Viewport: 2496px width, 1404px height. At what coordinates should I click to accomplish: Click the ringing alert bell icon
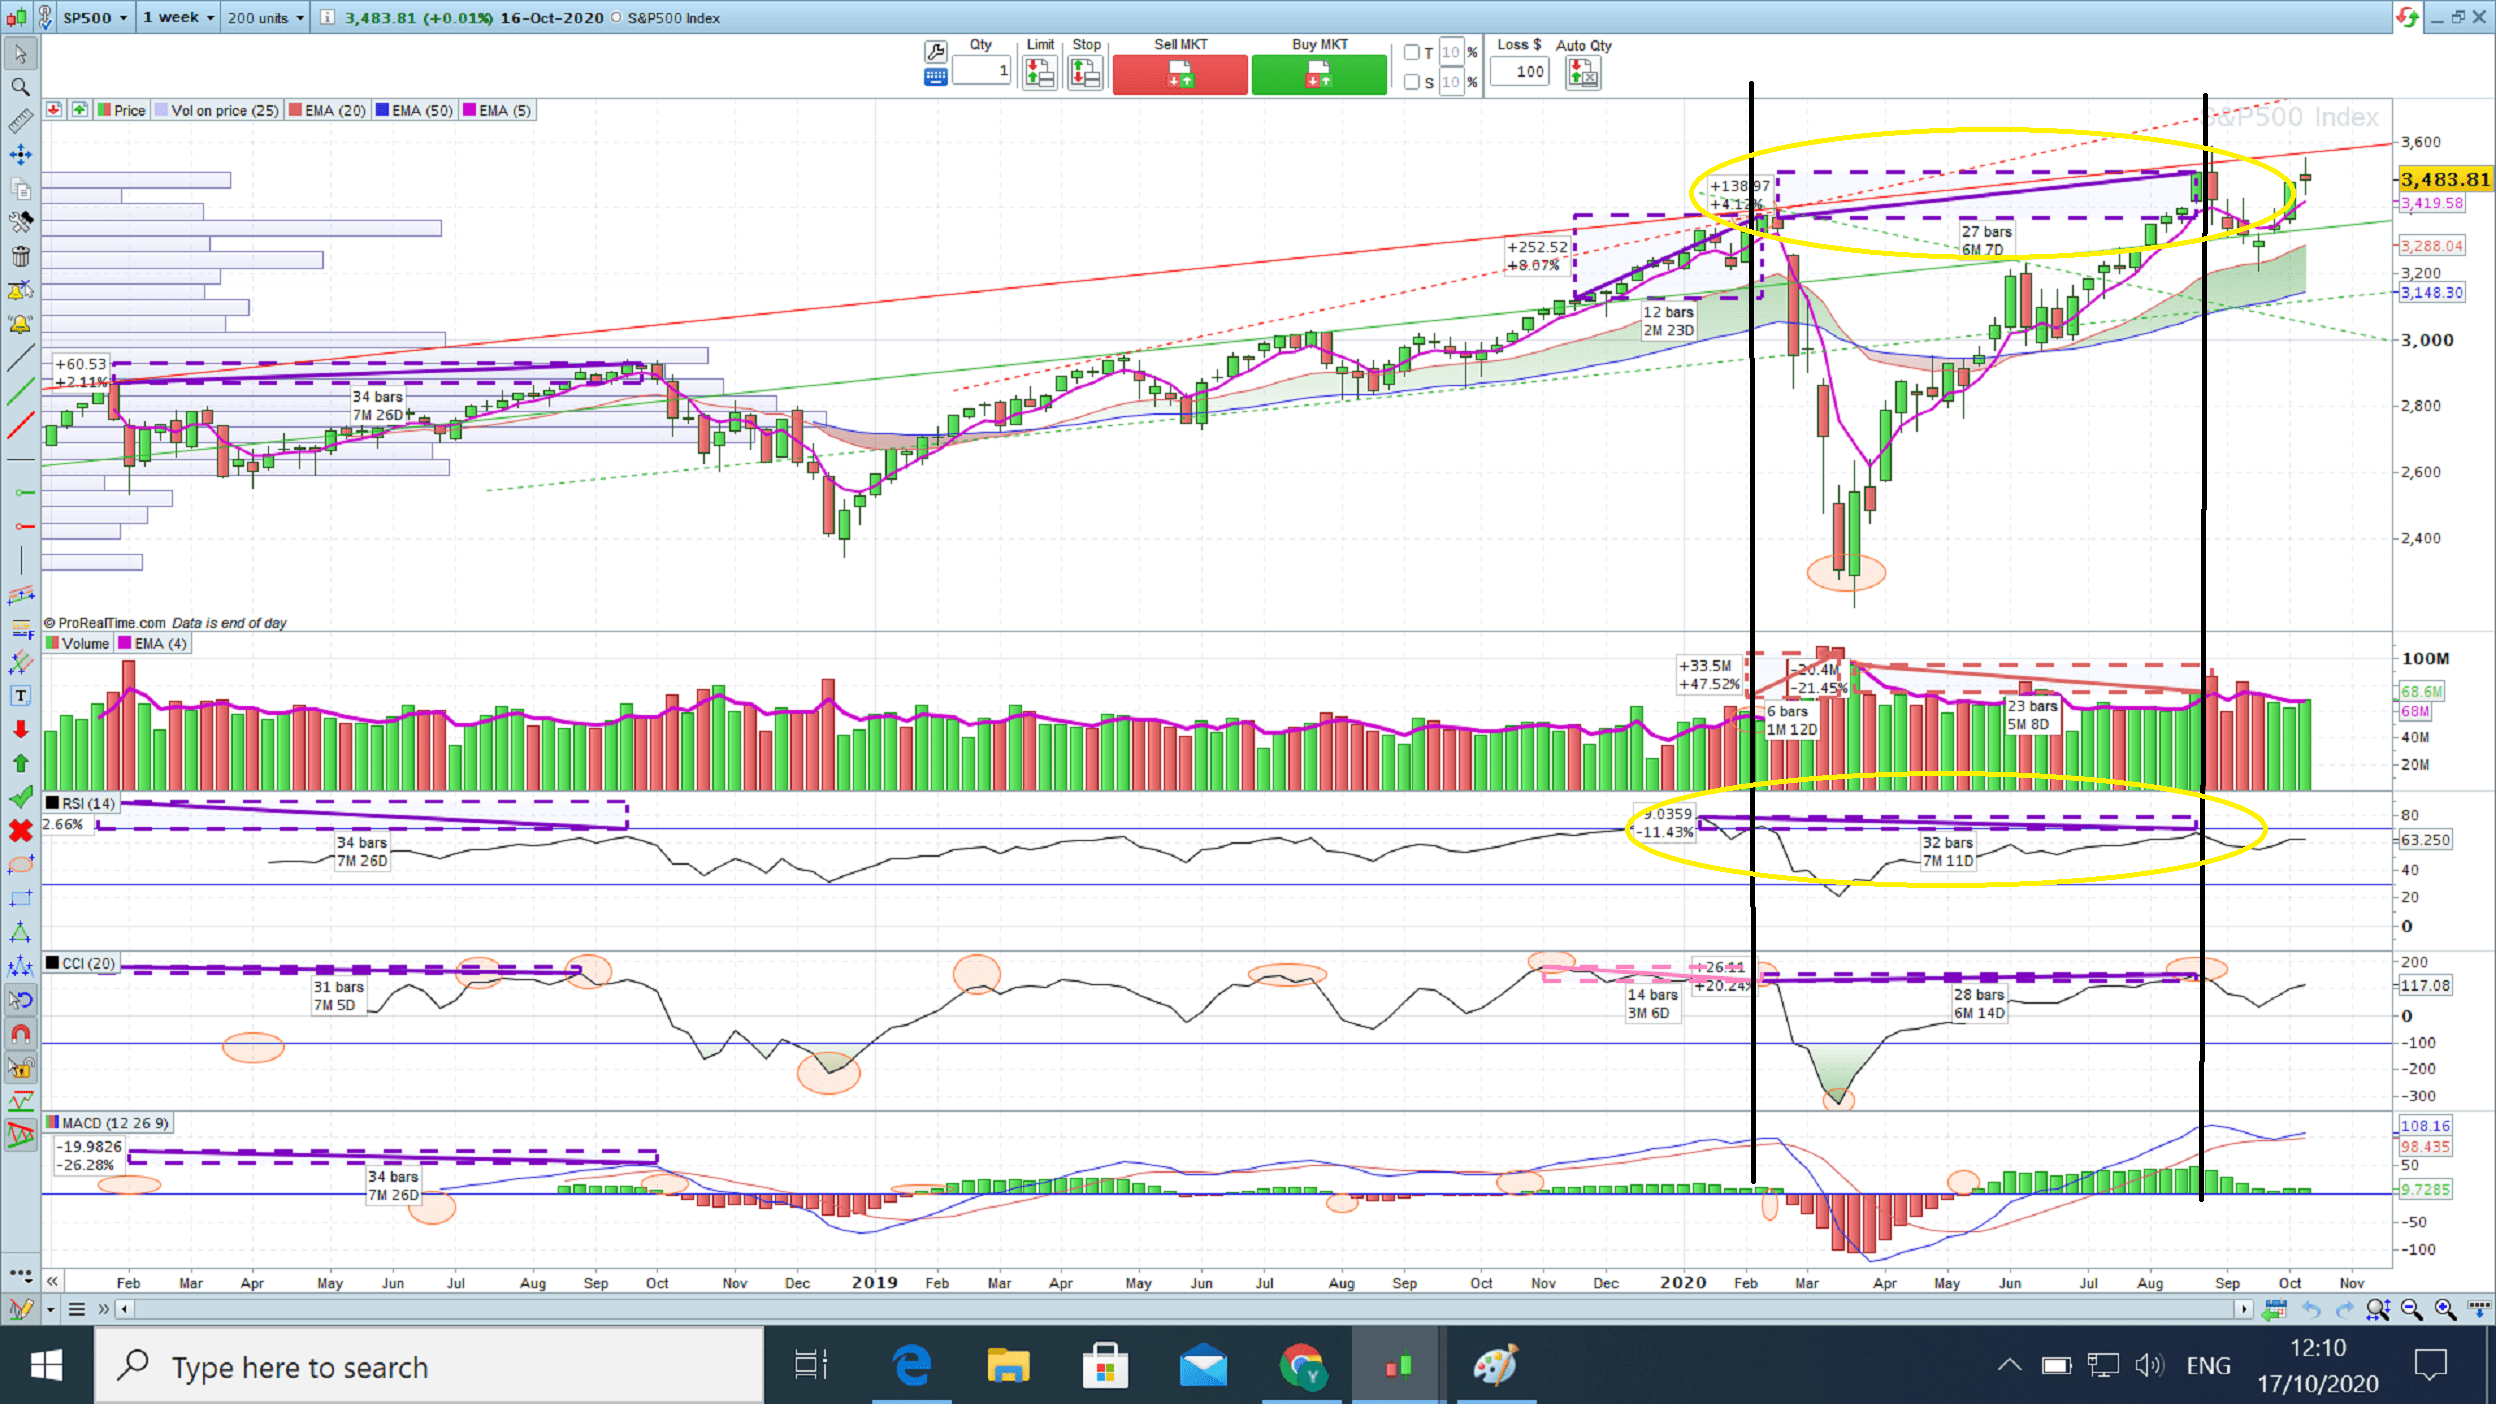coord(20,324)
